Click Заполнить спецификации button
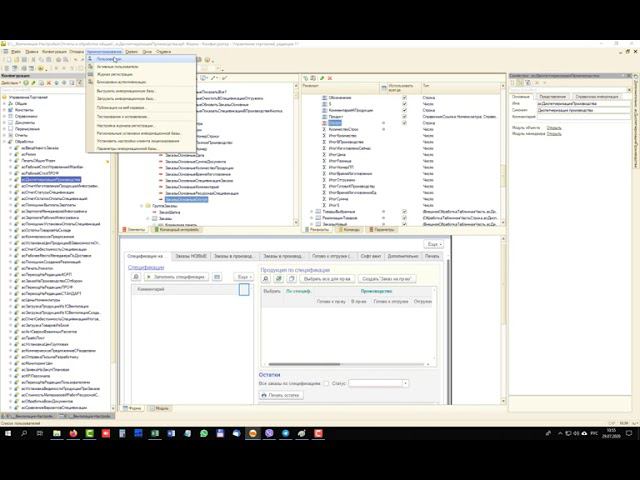Viewport: 640px width, 480px height. [176, 277]
